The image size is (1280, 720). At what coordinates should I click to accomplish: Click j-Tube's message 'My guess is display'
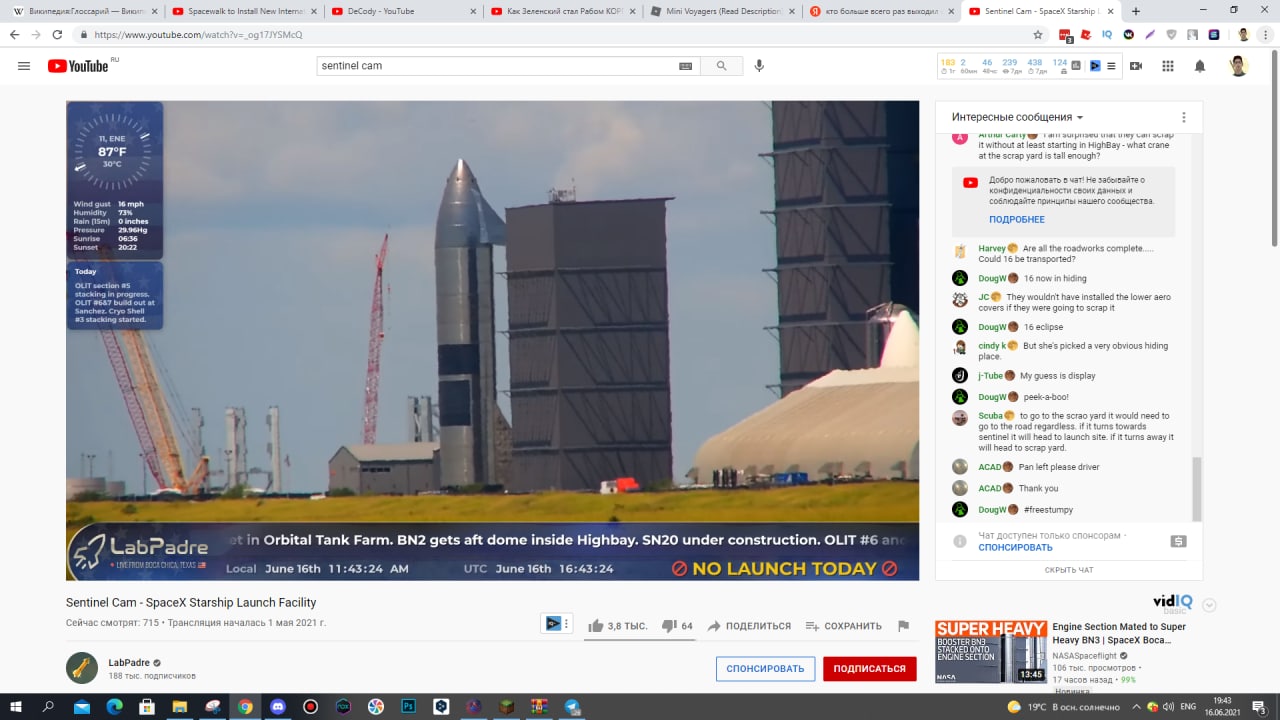(1057, 376)
